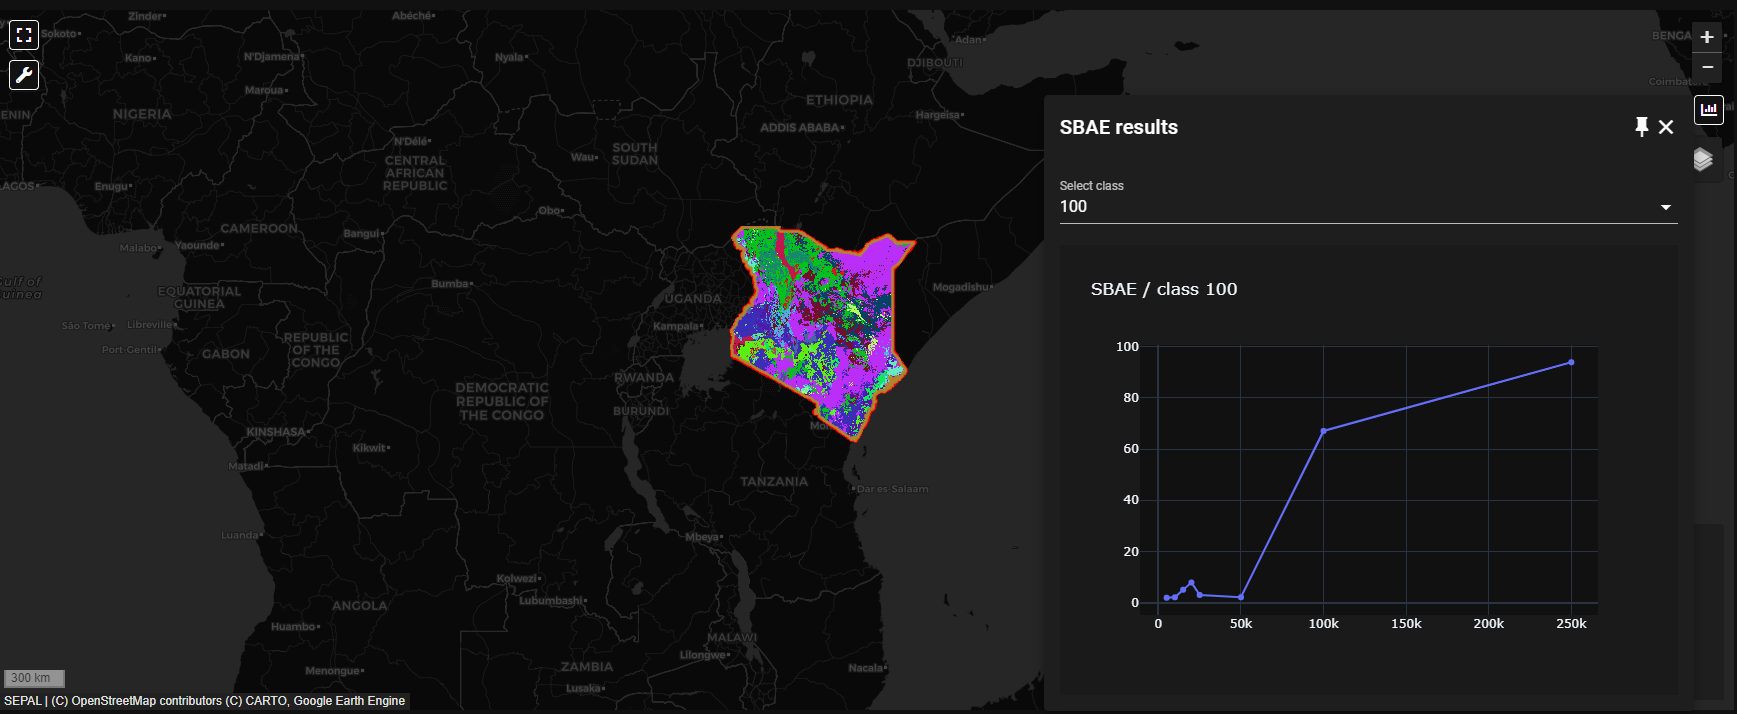Click the 'SBAE results' panel heading
Image resolution: width=1737 pixels, height=714 pixels.
coord(1118,127)
